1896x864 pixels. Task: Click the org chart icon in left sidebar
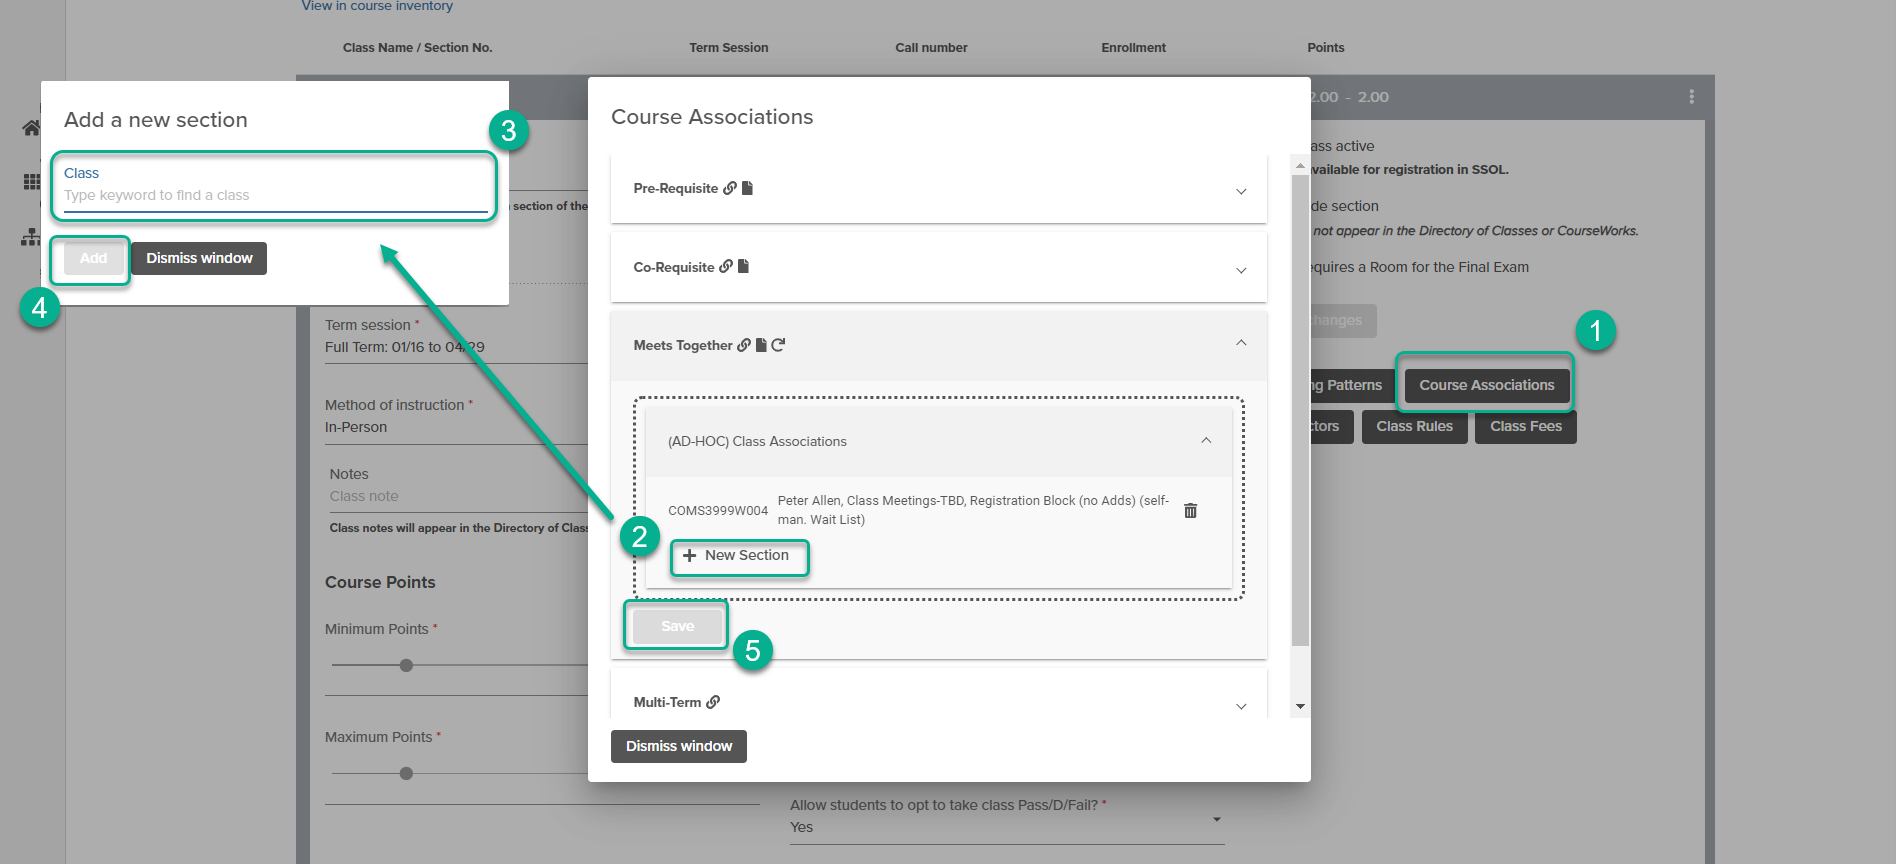31,238
